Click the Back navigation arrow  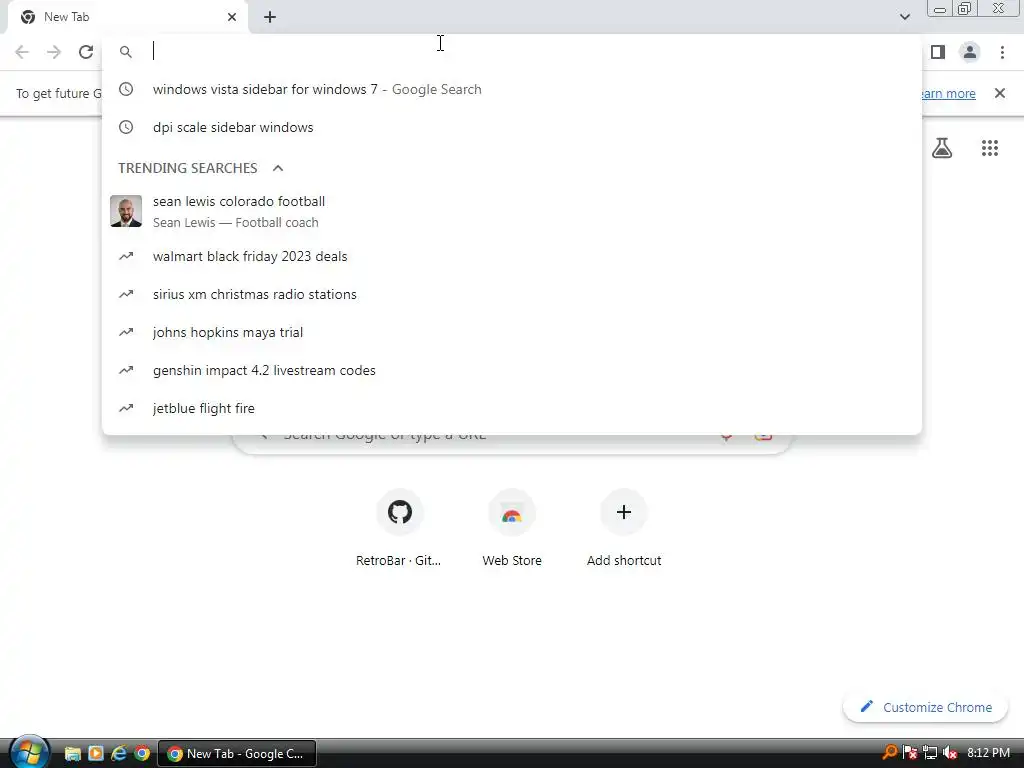coord(22,52)
